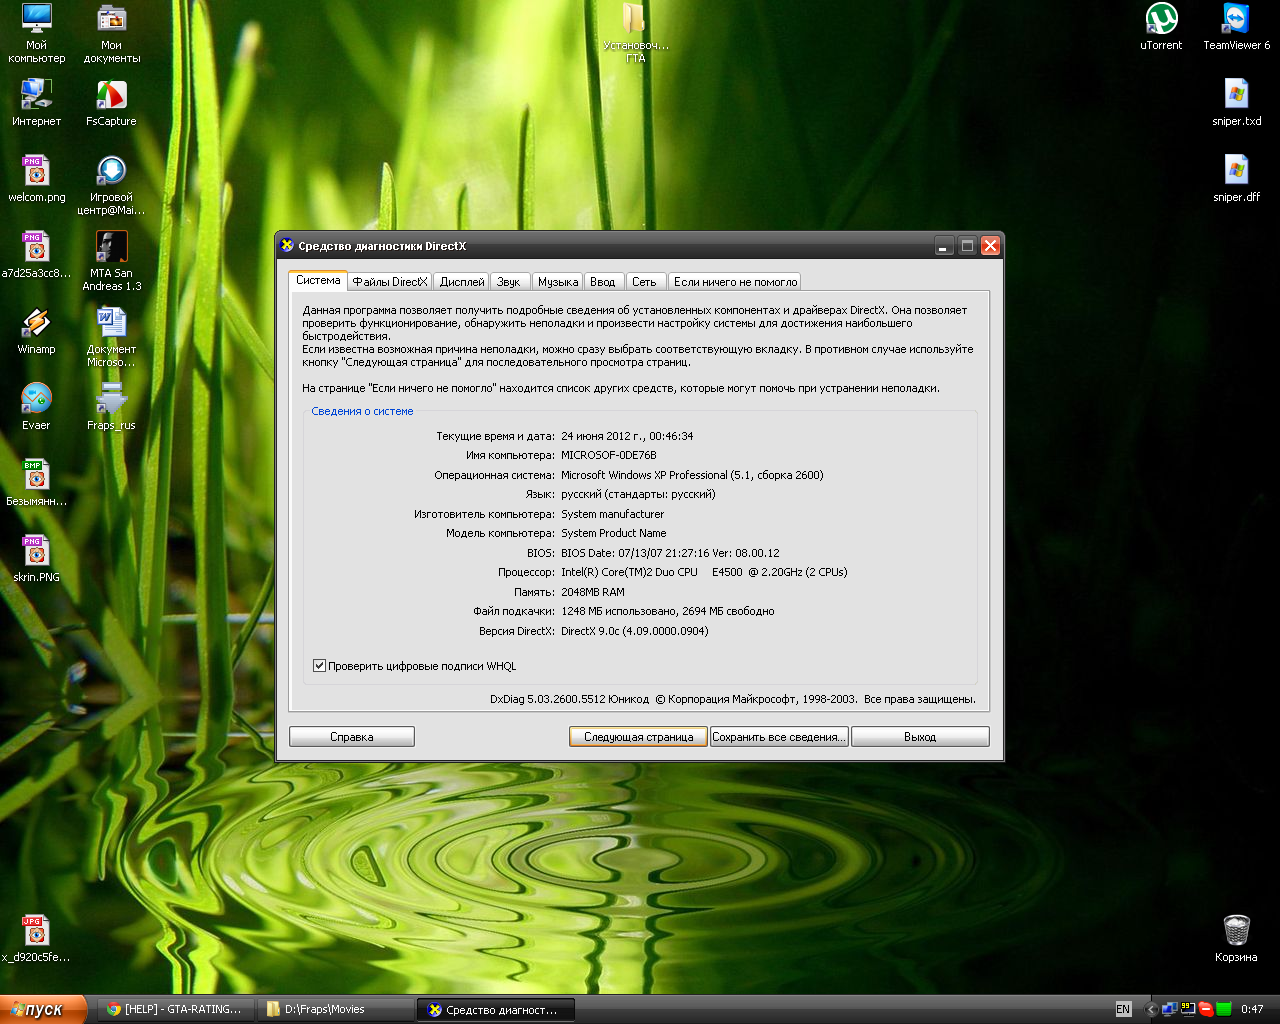Click the Intel Core 2 Duo processor value
Screen dimensions: 1280x1024
704,572
